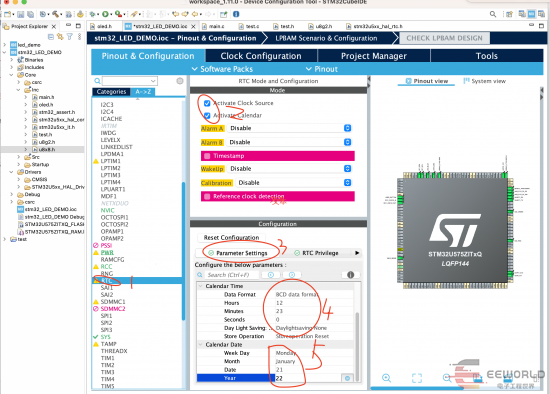
Task: Click the search magnifier in the top toolbar
Action: [493, 14]
